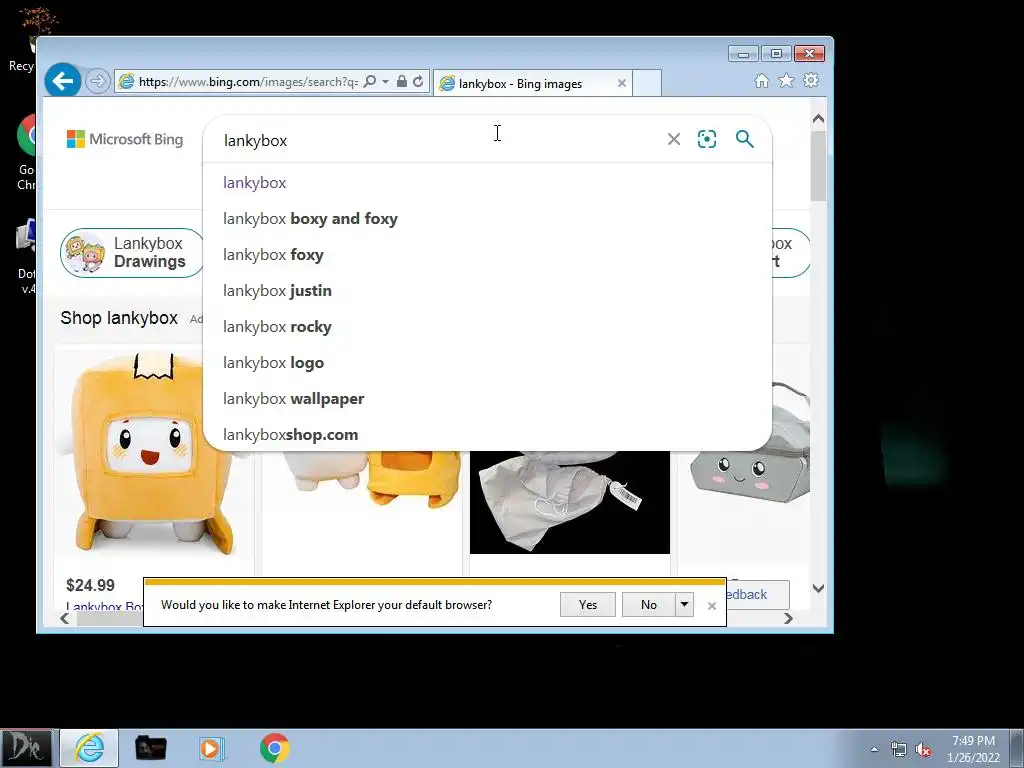Select the Google Chrome desktop shortcut
1024x768 pixels.
(x=26, y=152)
